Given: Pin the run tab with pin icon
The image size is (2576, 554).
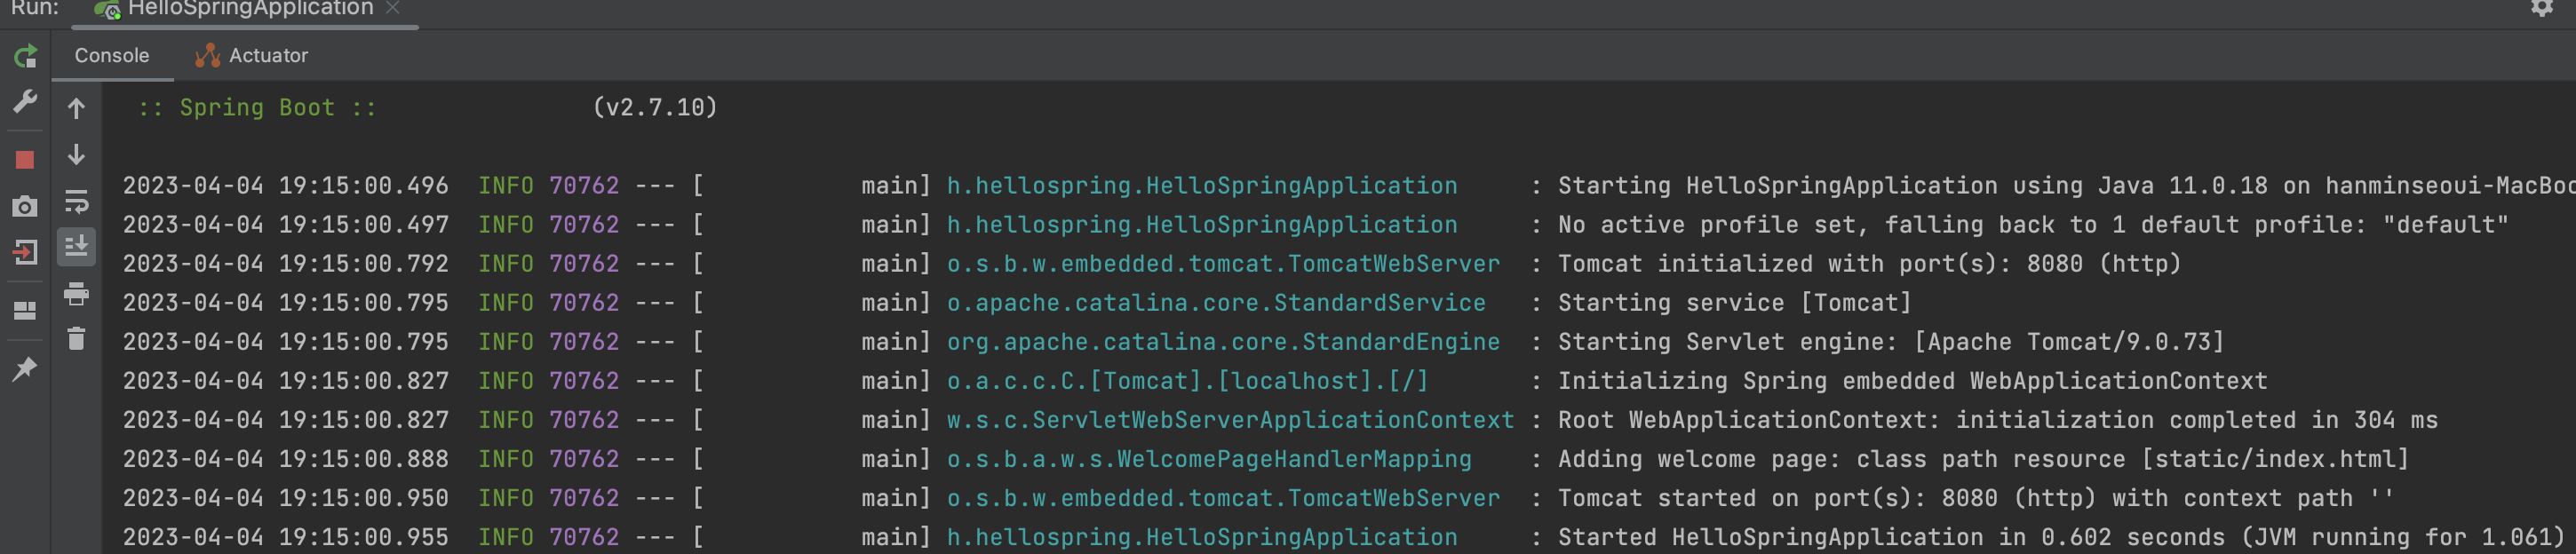Looking at the screenshot, I should (x=25, y=369).
